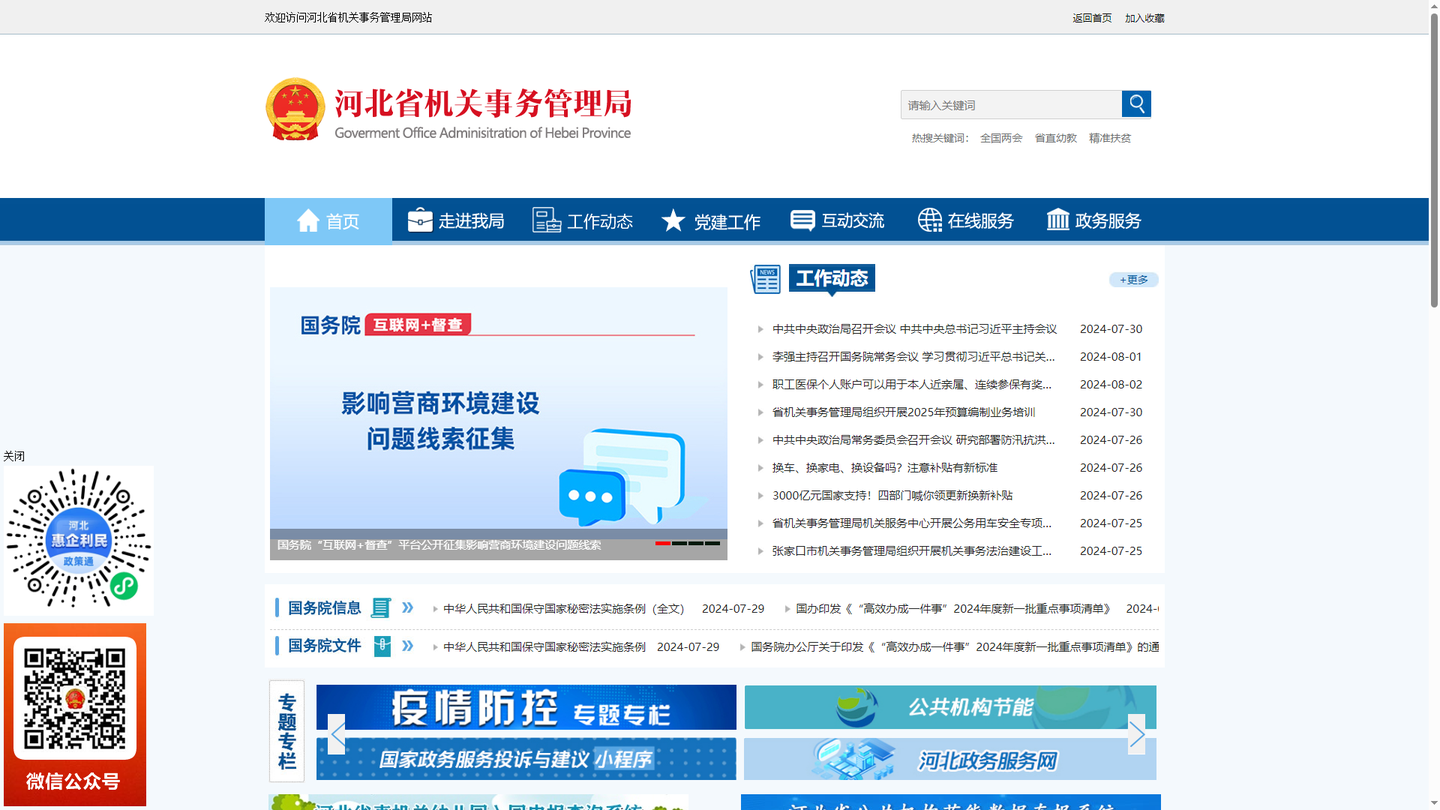Click the search magnifier button
This screenshot has width=1440, height=810.
click(x=1136, y=104)
